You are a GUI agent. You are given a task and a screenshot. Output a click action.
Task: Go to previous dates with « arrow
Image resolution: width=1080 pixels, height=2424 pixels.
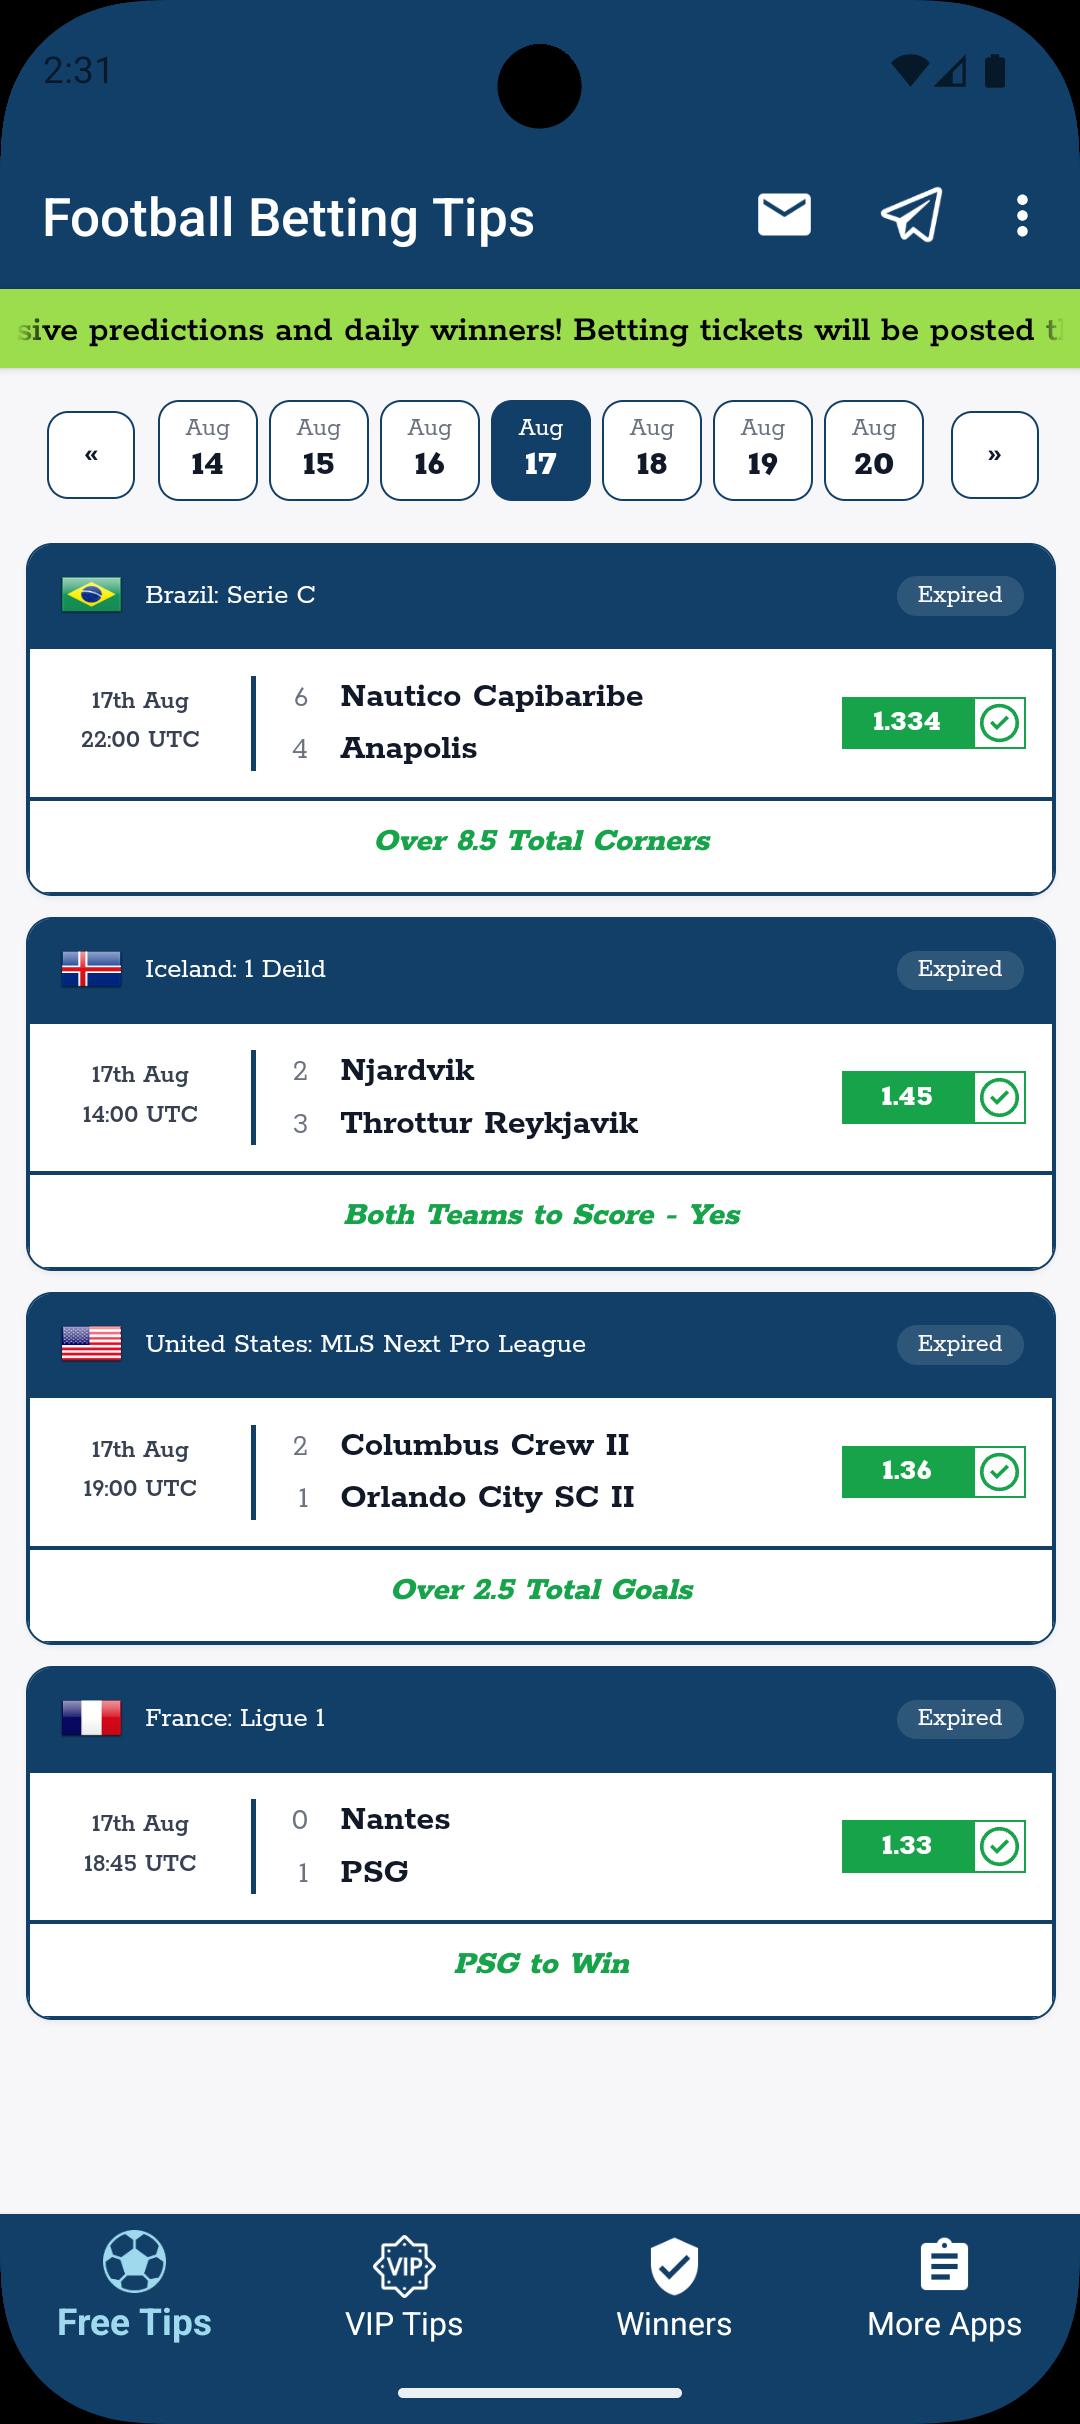tap(91, 455)
